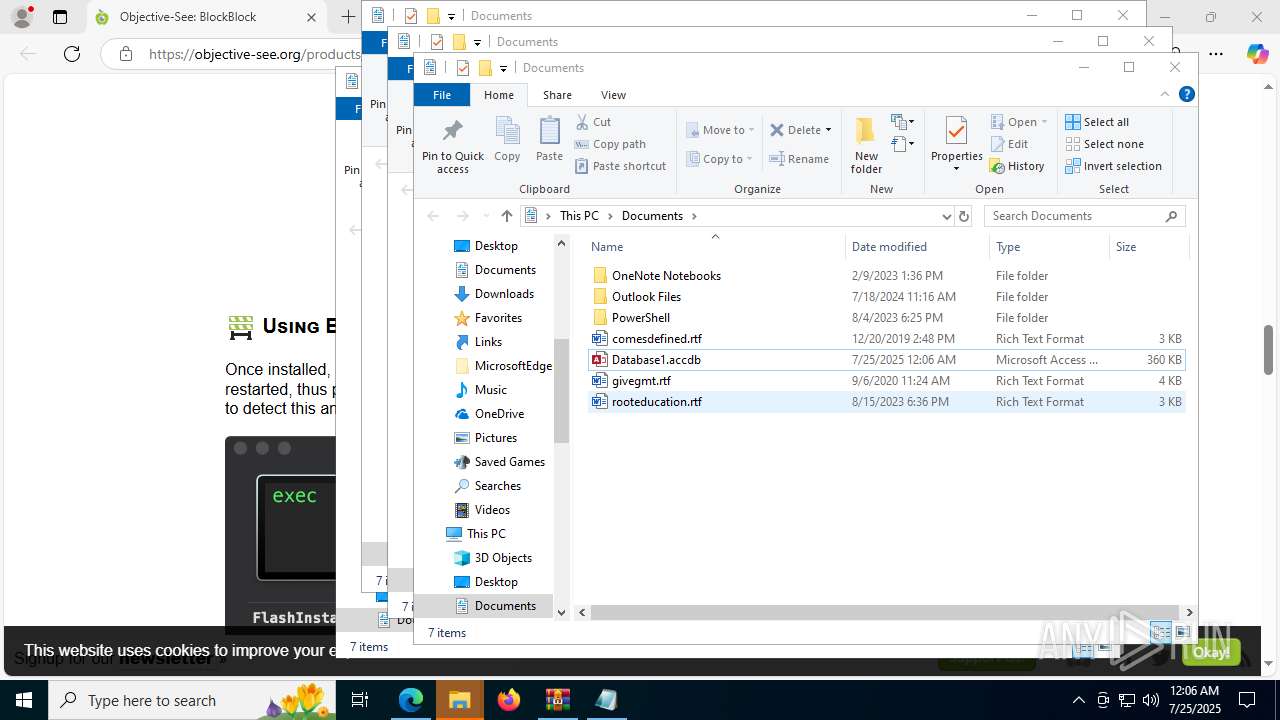The width and height of the screenshot is (1280, 720).
Task: Click the Up one level arrow
Action: tap(507, 216)
